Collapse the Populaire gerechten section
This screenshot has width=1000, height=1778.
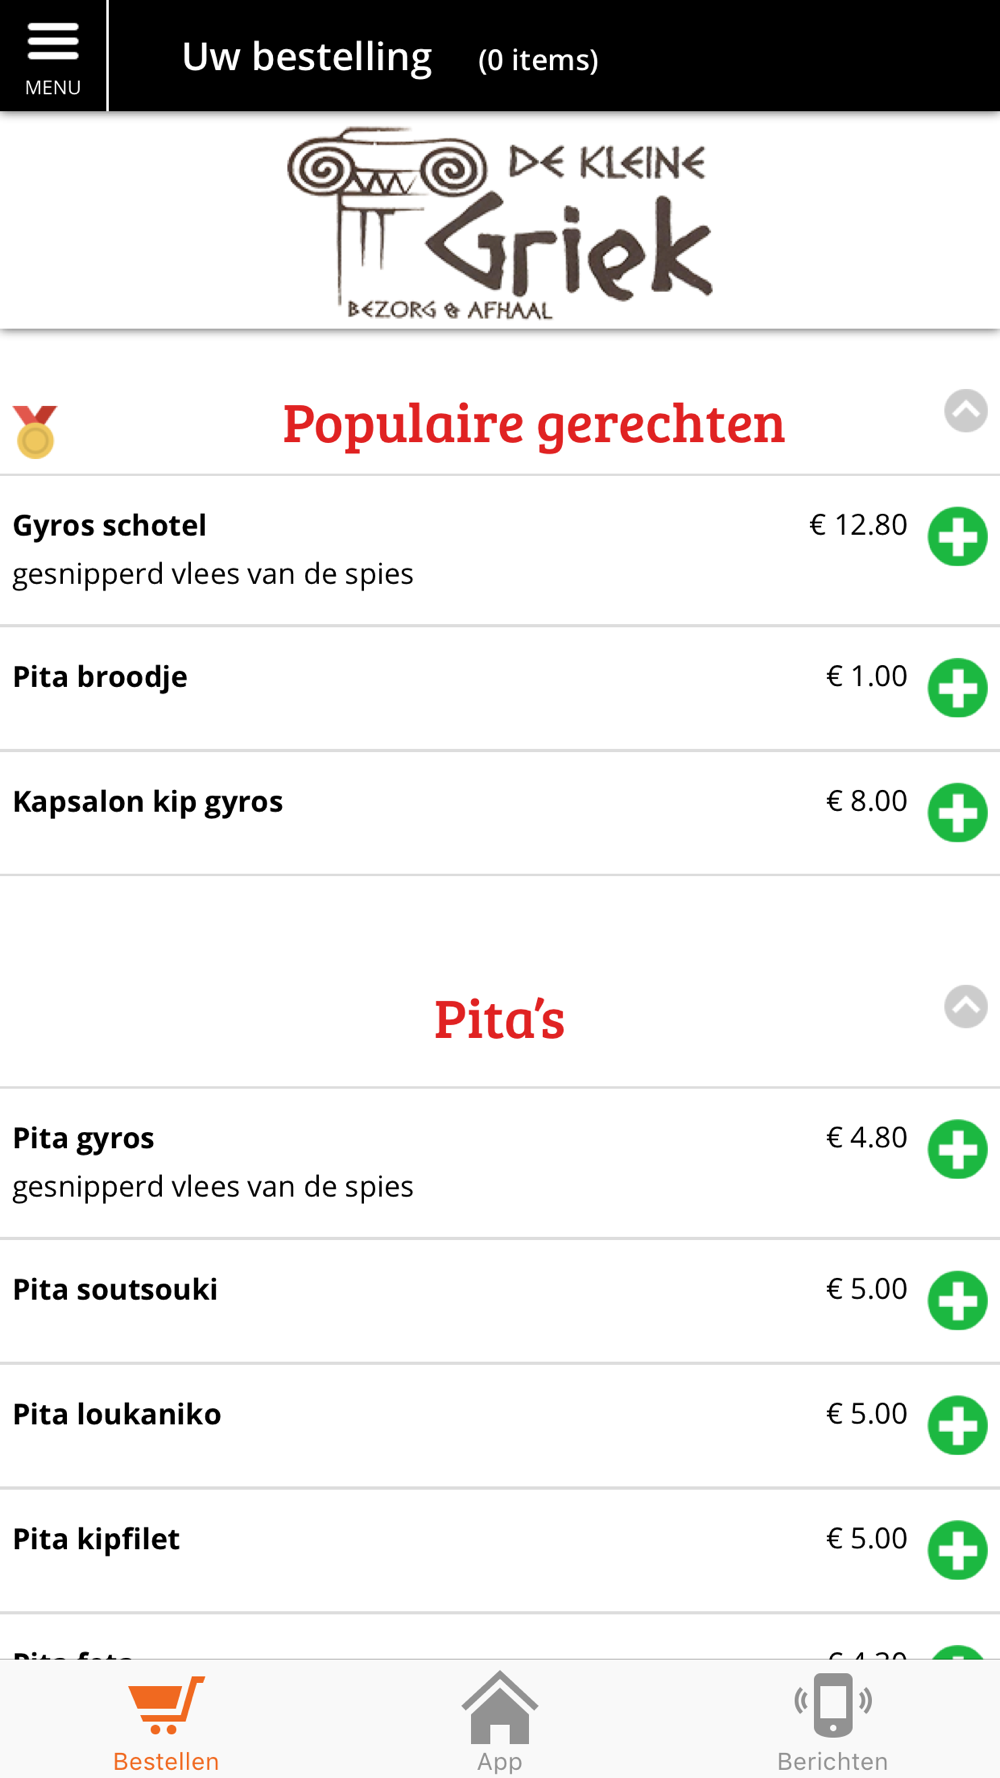(966, 411)
